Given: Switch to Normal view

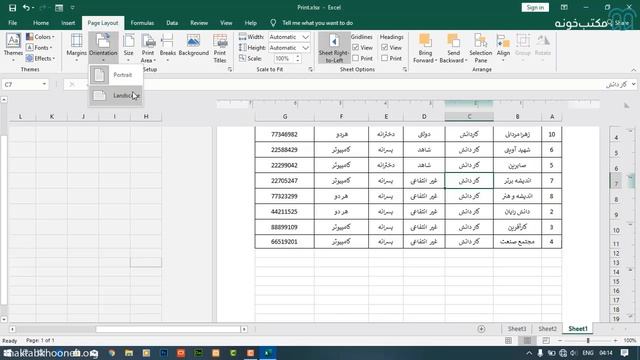Looking at the screenshot, I should 508,340.
